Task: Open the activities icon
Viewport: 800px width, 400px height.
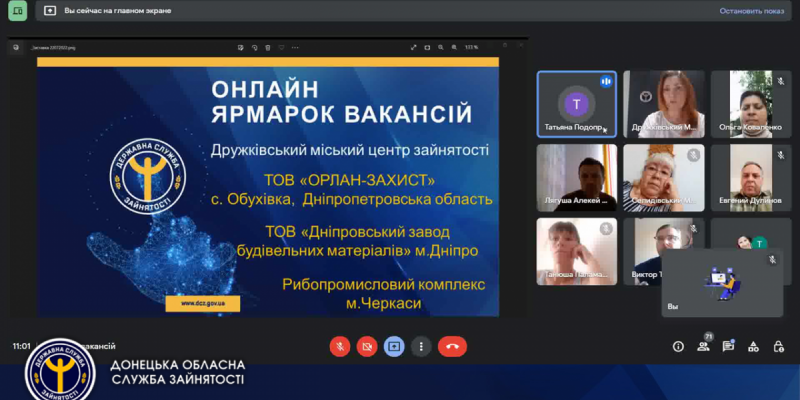Action: coord(754,346)
